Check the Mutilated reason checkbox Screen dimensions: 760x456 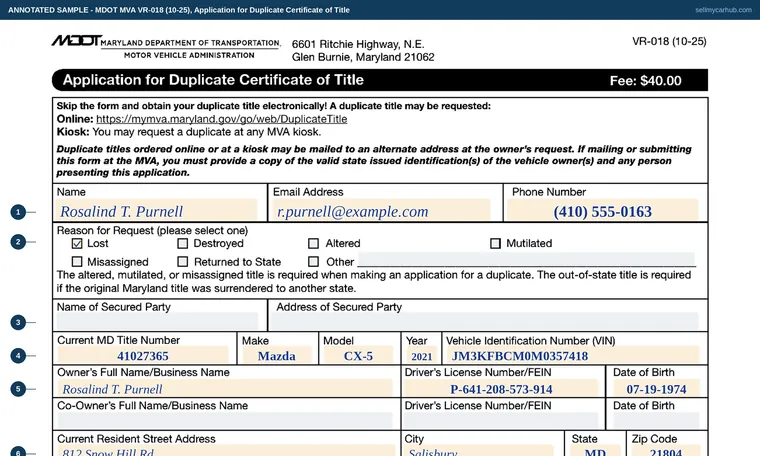coord(495,243)
